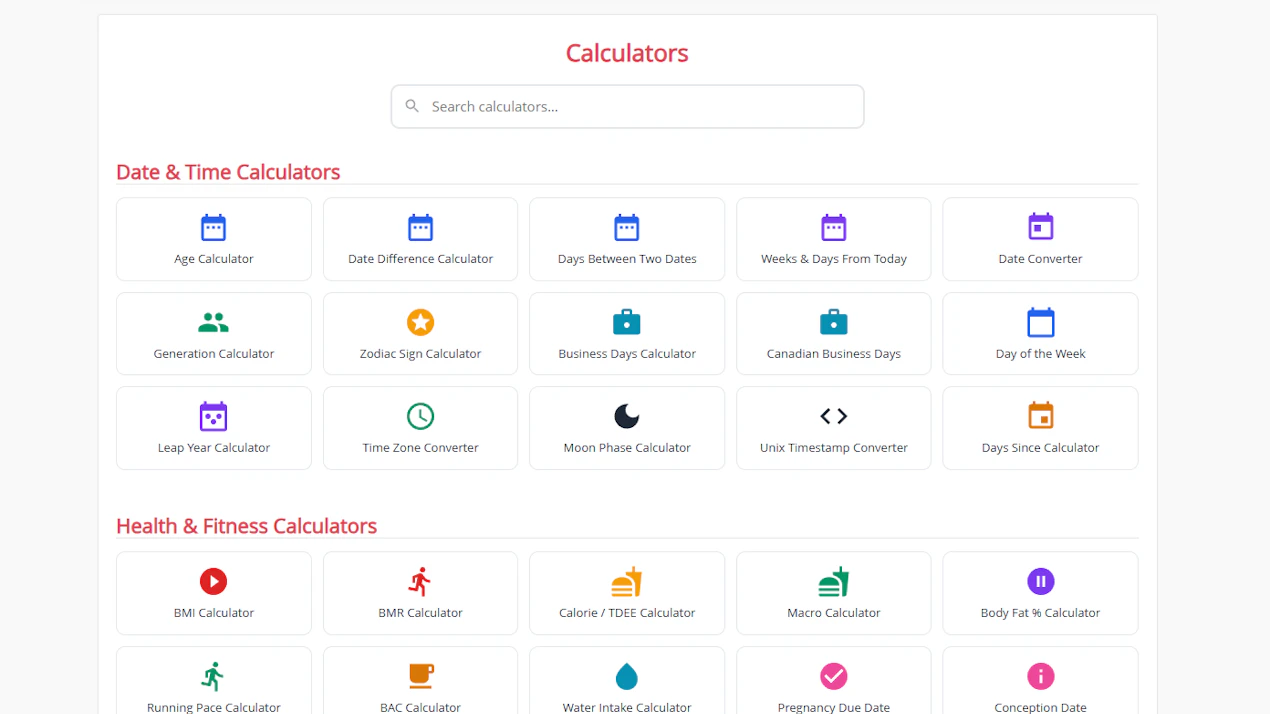Open the Days Between Two Dates link
Image resolution: width=1270 pixels, height=714 pixels.
click(x=627, y=239)
